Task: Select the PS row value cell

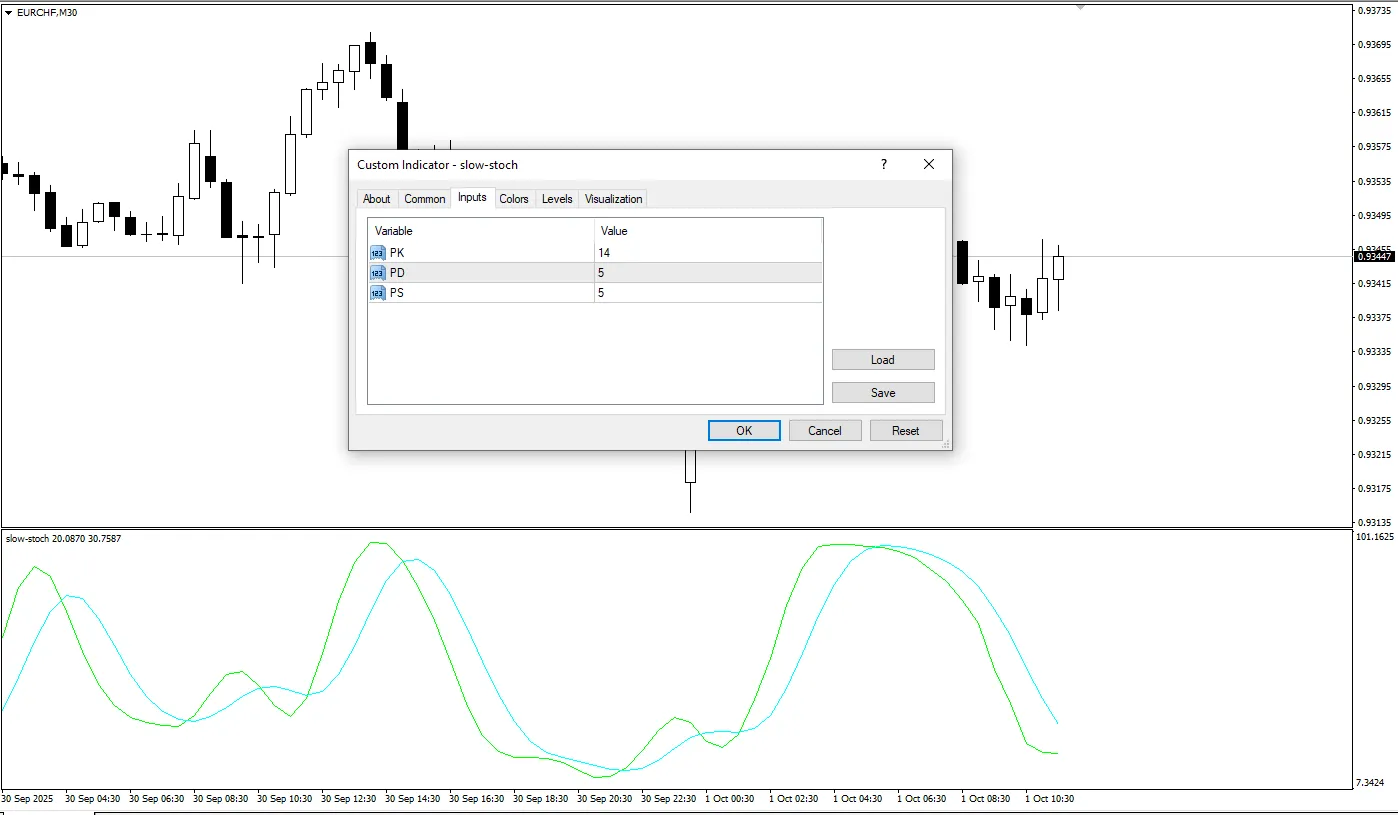Action: click(706, 293)
